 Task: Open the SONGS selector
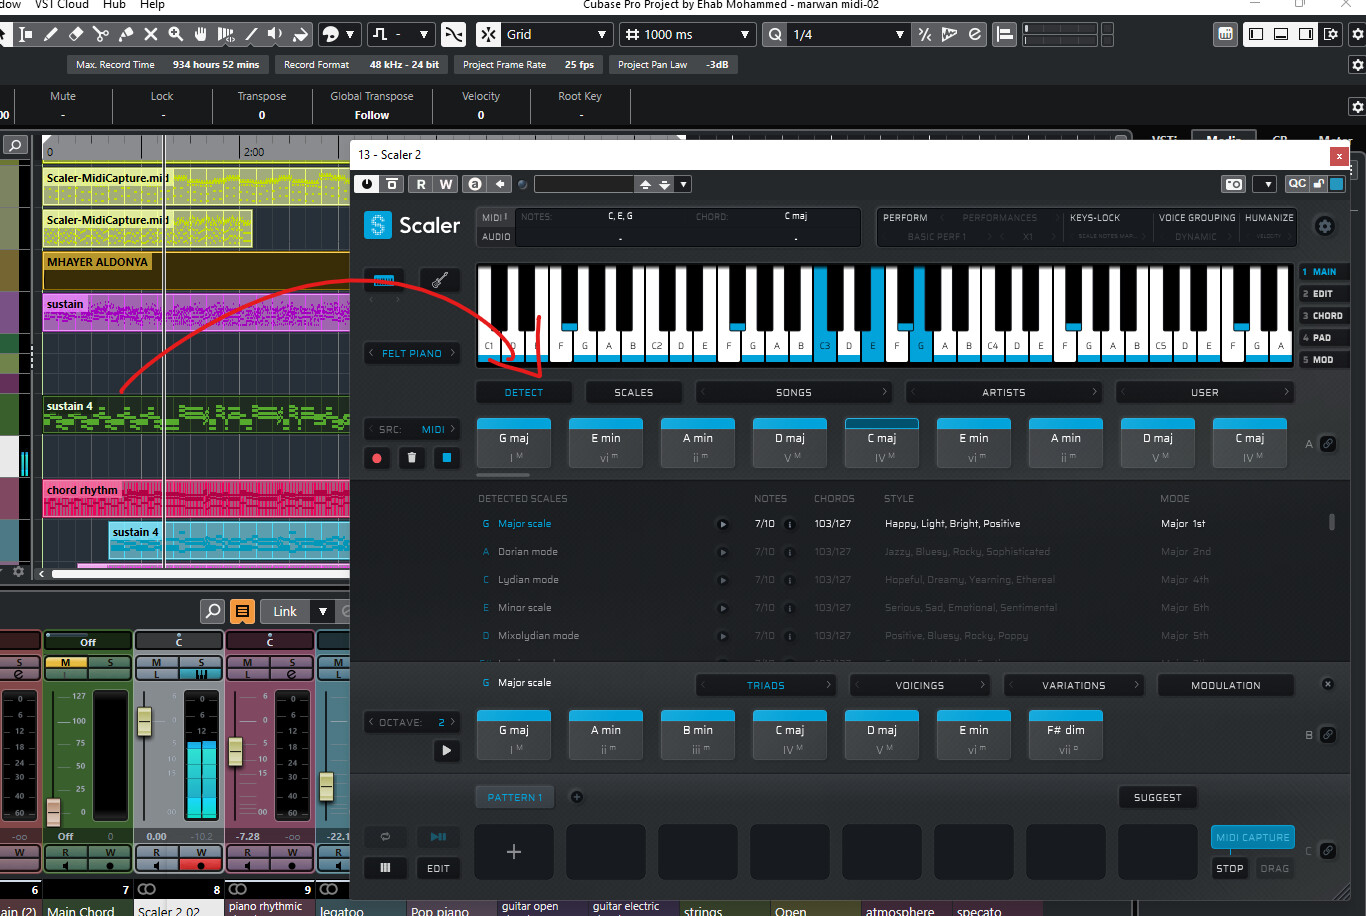tap(794, 392)
